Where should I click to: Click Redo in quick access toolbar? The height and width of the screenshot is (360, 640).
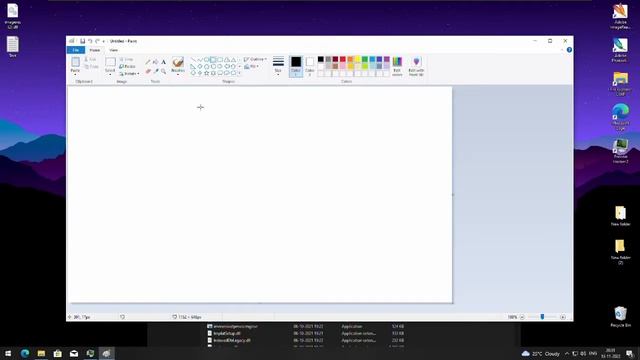[x=97, y=41]
